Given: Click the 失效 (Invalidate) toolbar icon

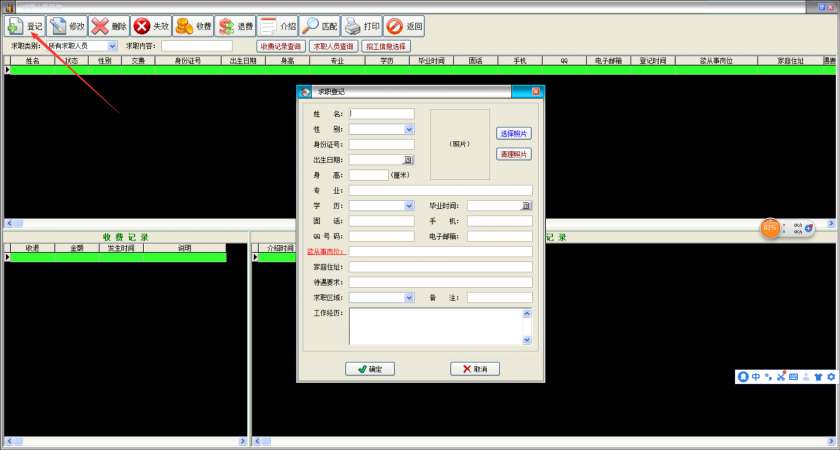Looking at the screenshot, I should coord(143,26).
